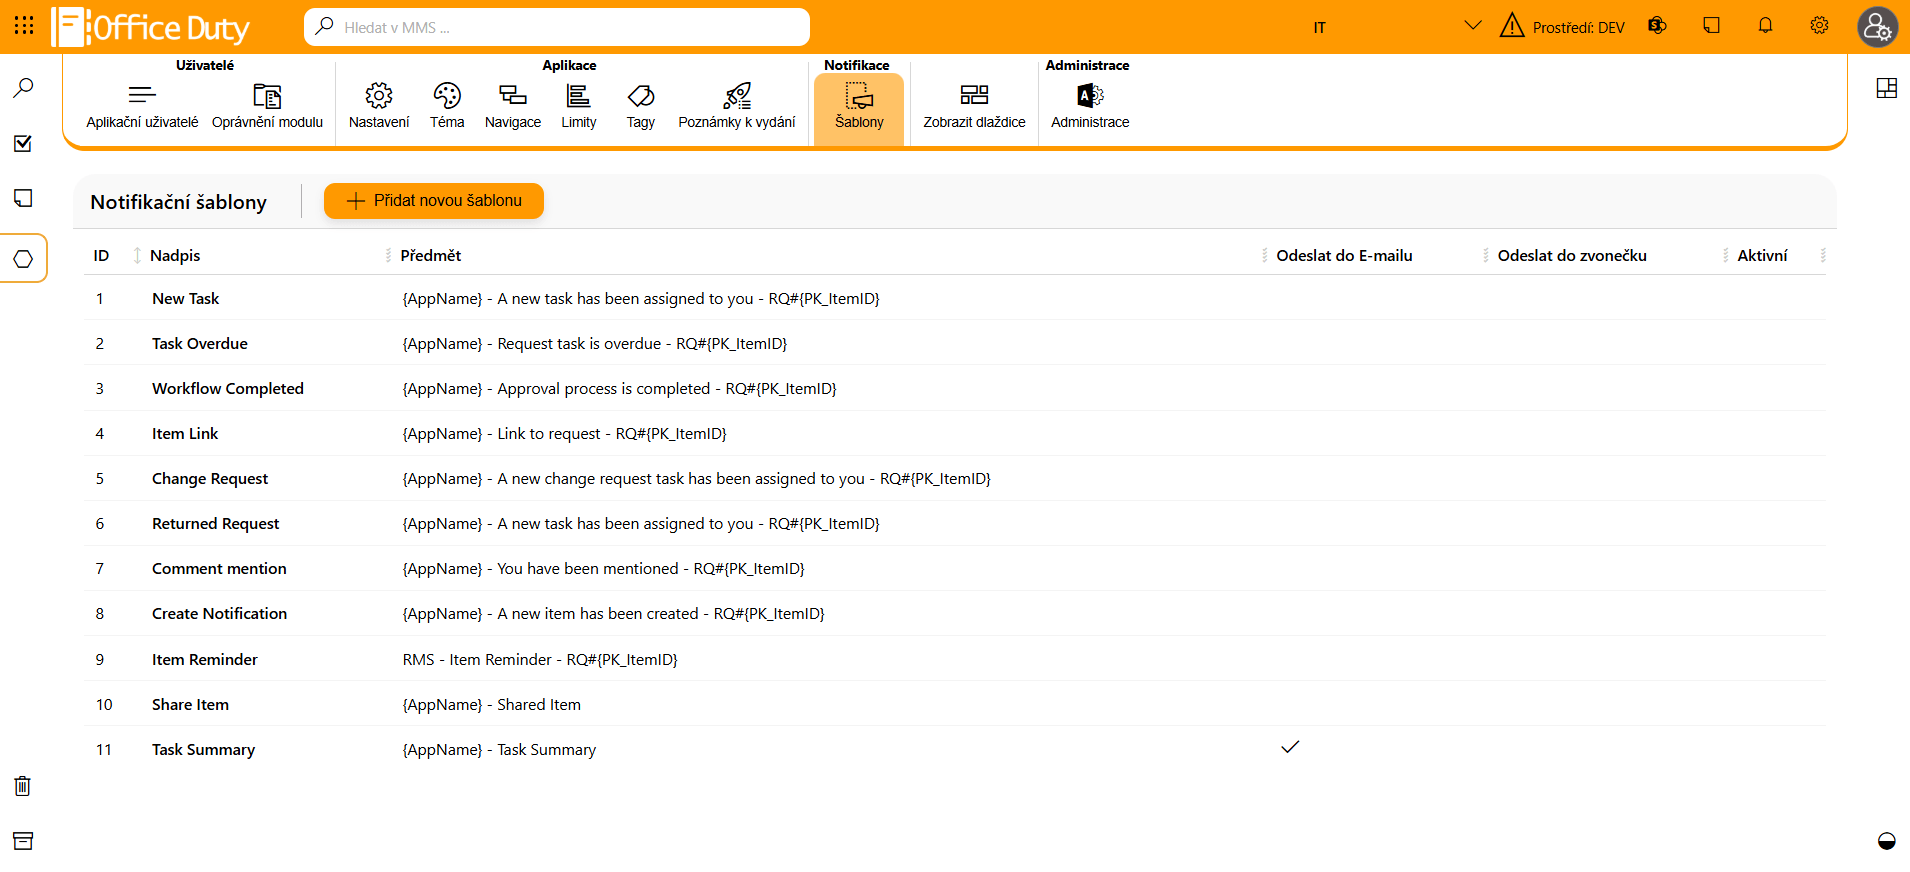Click Přidat novou šablonu button
This screenshot has height=872, width=1910.
pos(434,201)
